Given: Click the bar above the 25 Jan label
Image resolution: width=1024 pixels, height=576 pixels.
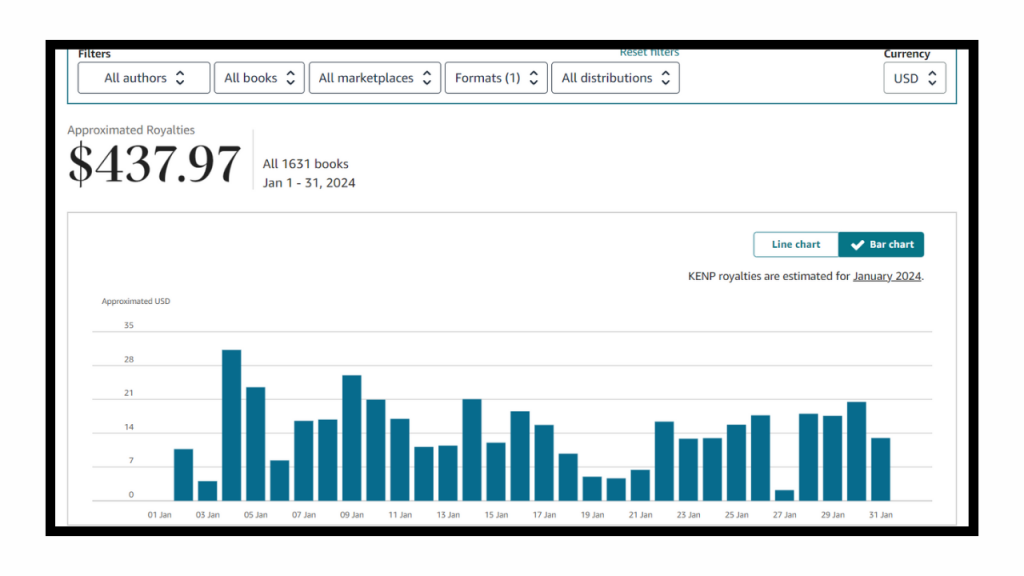Looking at the screenshot, I should 737,462.
